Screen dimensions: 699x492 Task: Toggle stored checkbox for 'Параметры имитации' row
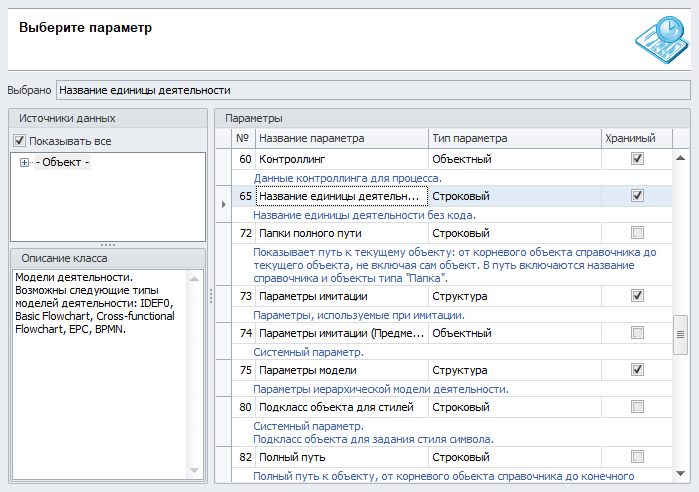(637, 296)
